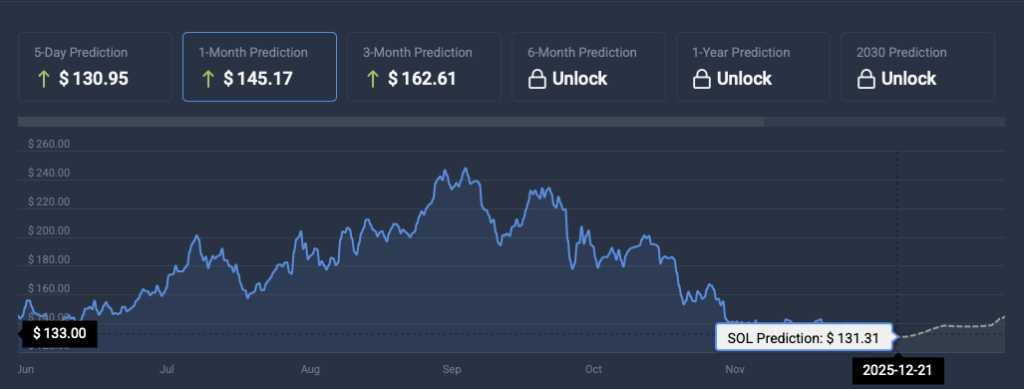The height and width of the screenshot is (389, 1024).
Task: Click the $220.00 label on the price axis
Action: [49, 202]
